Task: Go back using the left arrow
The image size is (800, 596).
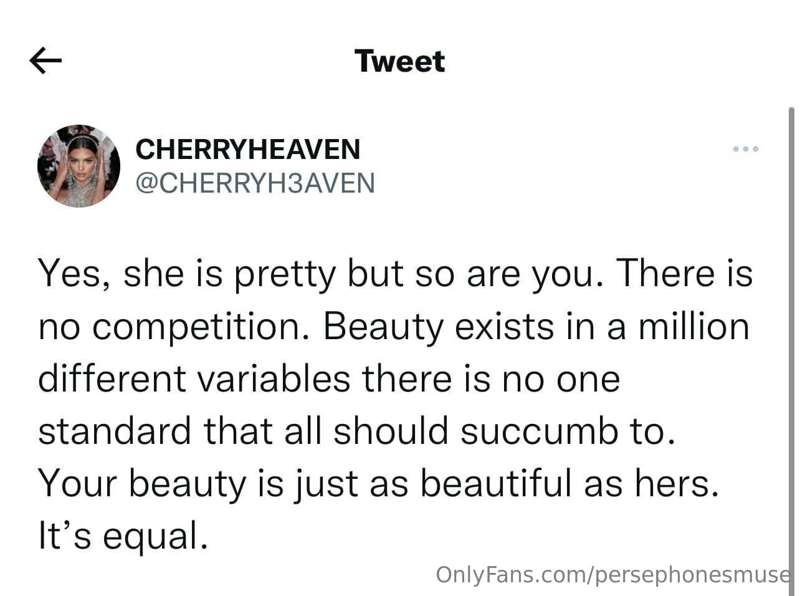Action: (x=45, y=61)
